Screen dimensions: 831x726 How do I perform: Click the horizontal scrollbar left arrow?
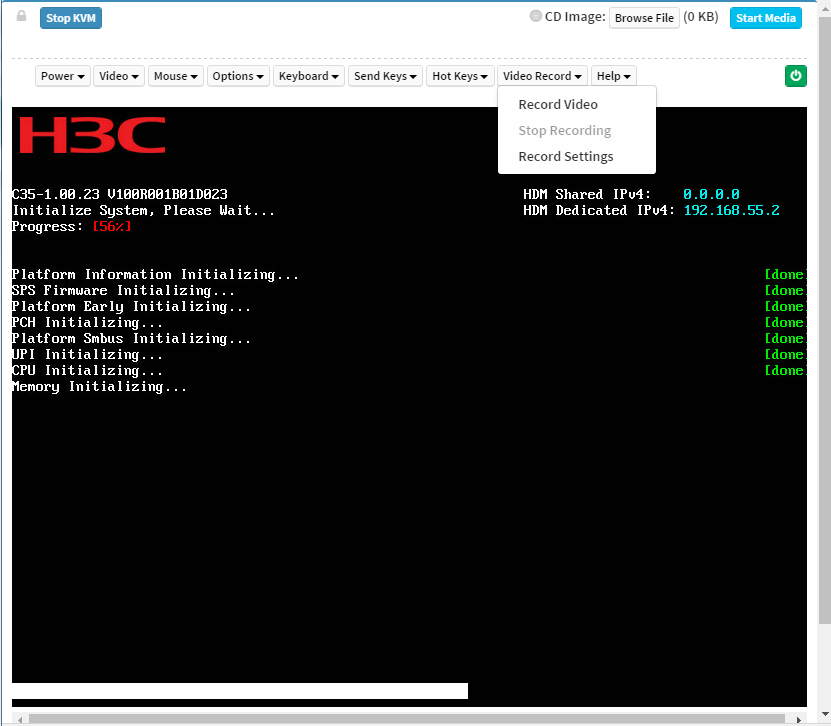point(20,720)
